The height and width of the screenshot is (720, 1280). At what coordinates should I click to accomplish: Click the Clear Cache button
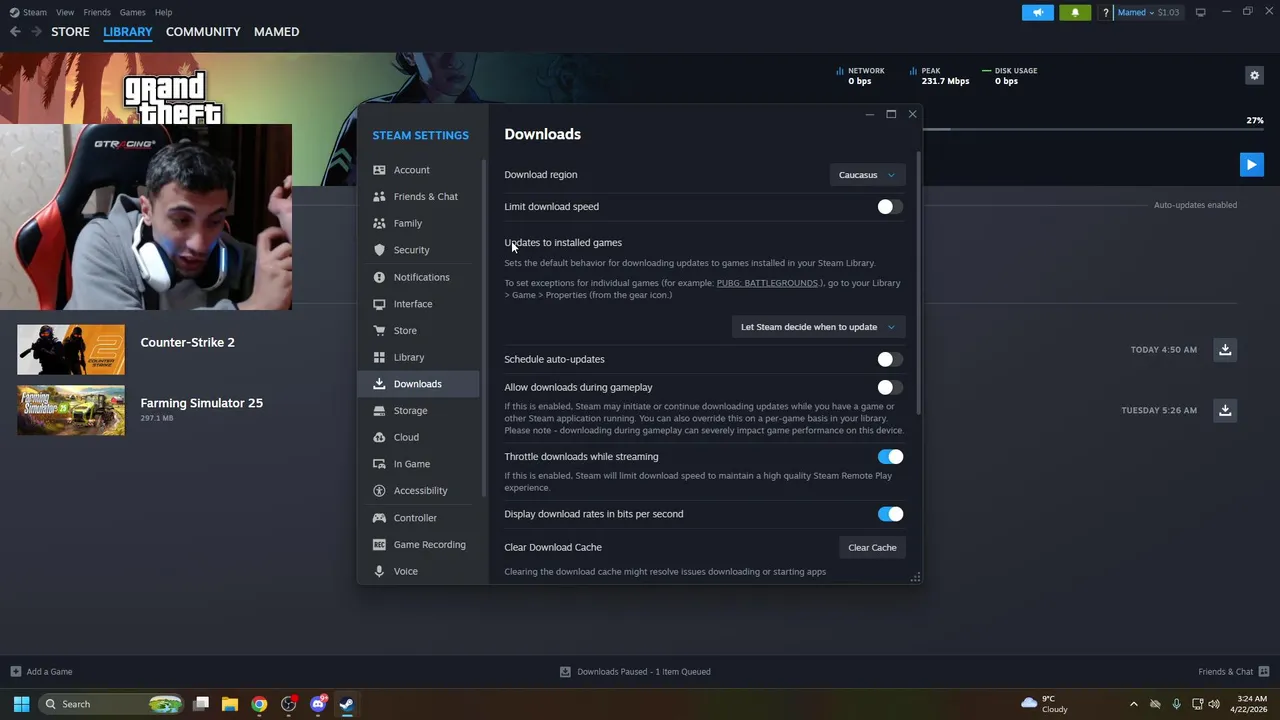pos(872,547)
